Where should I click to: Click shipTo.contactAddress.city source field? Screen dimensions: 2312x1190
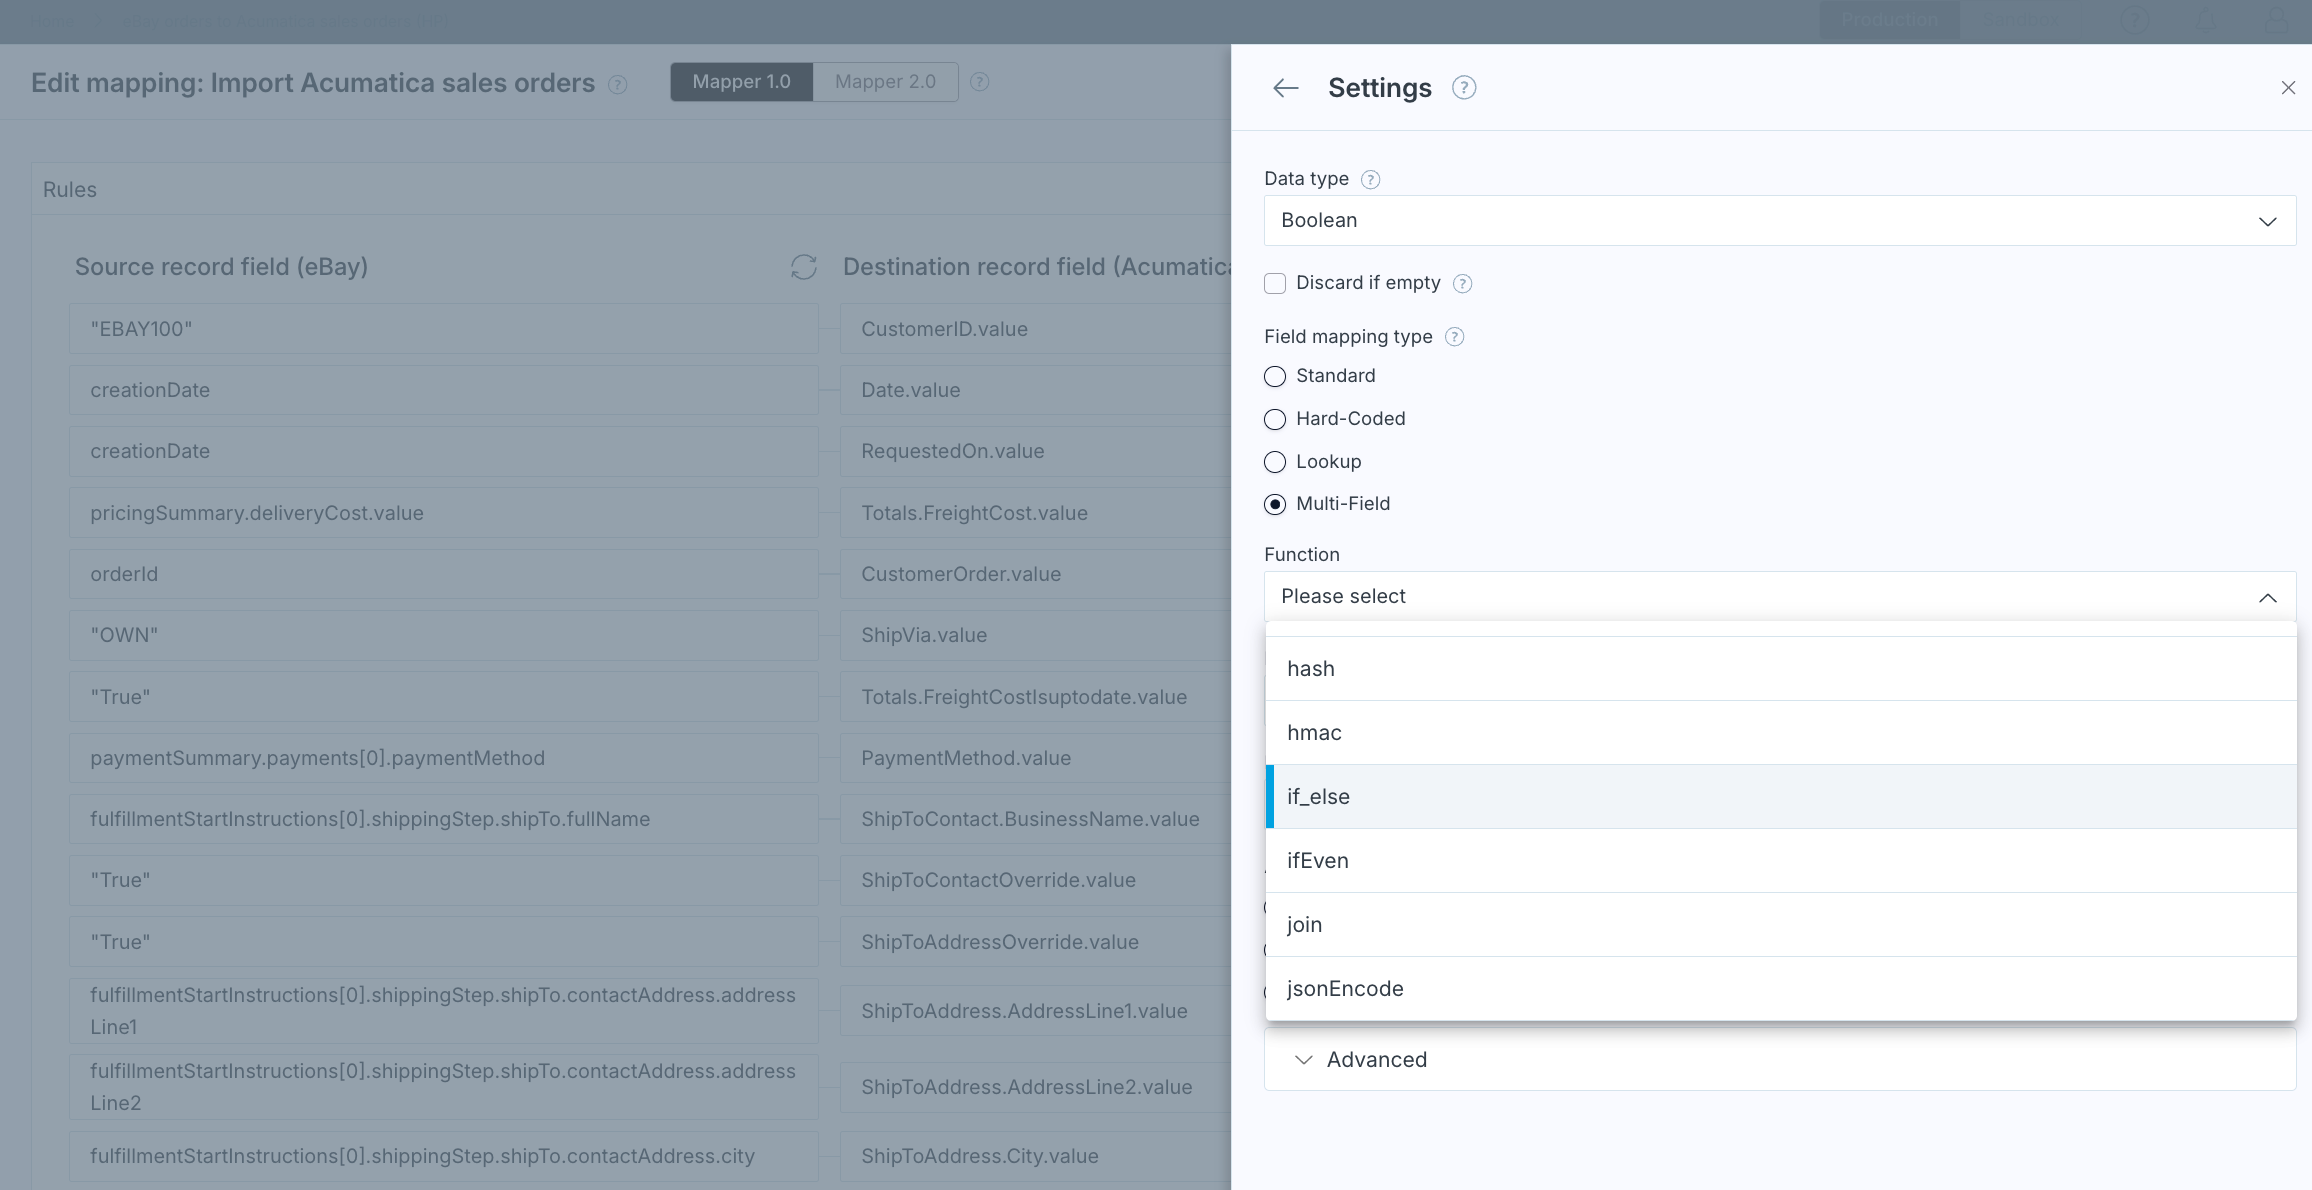(443, 1156)
